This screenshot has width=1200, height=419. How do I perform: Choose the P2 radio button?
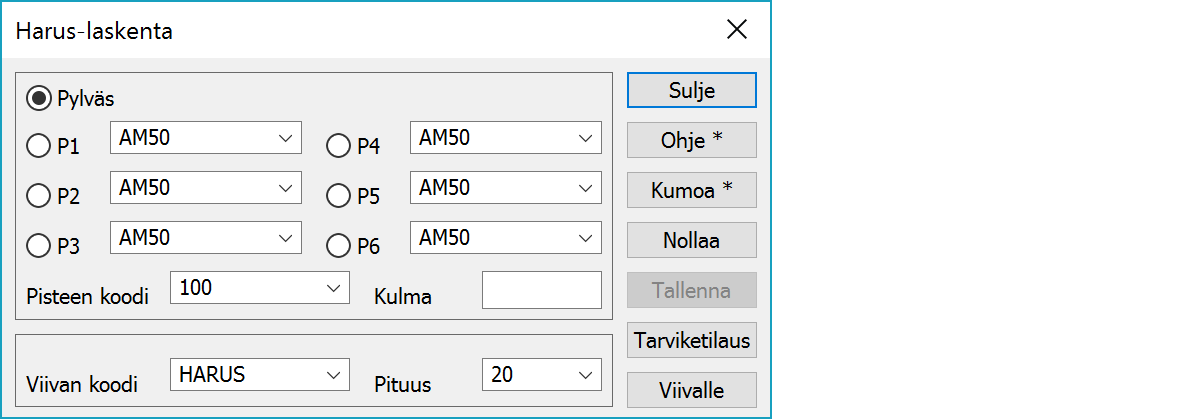(x=40, y=196)
